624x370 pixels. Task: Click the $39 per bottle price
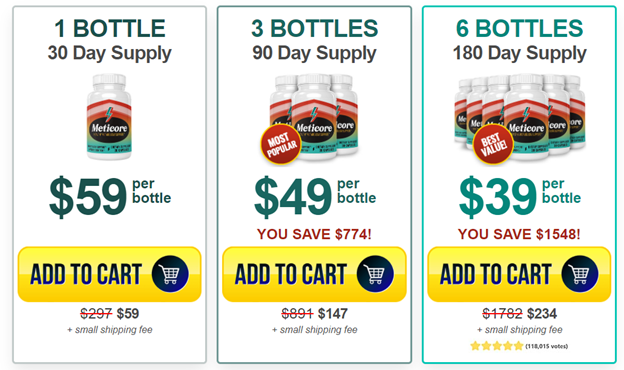(x=520, y=197)
